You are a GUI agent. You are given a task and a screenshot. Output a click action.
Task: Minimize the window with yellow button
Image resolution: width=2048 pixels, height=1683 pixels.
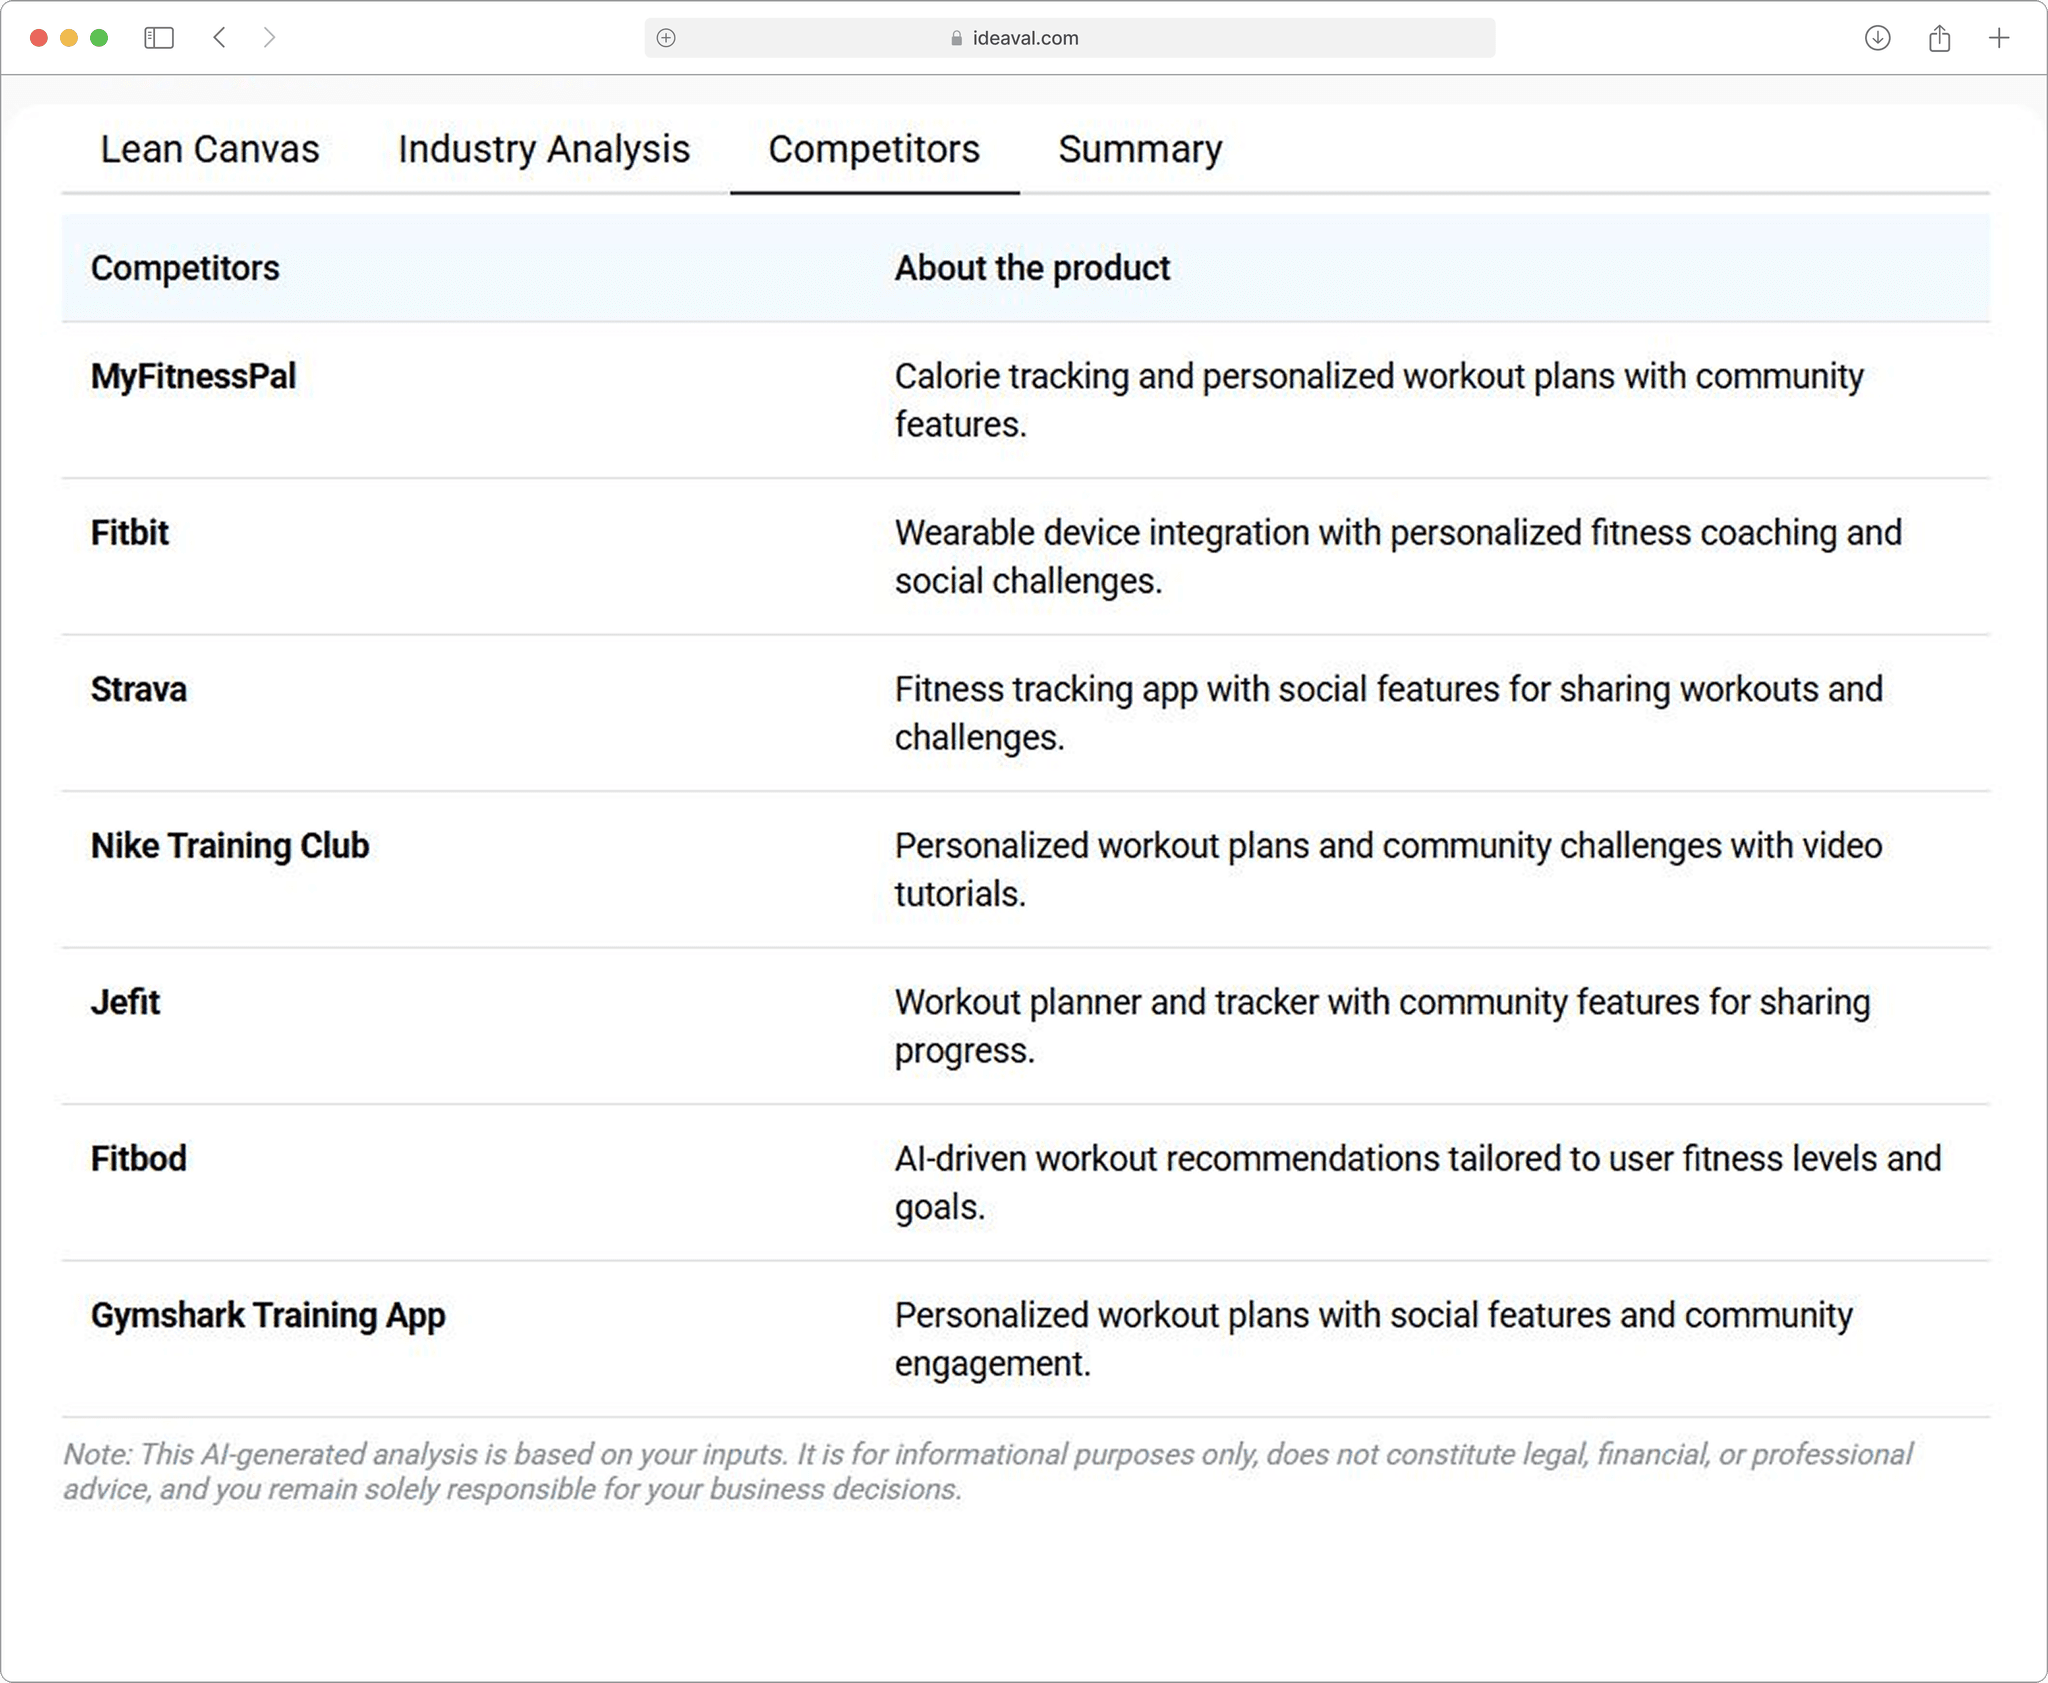pos(69,38)
